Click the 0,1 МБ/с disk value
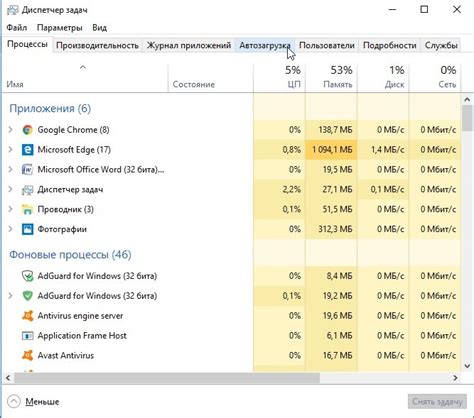Viewport: 474px width, 418px height. point(388,190)
